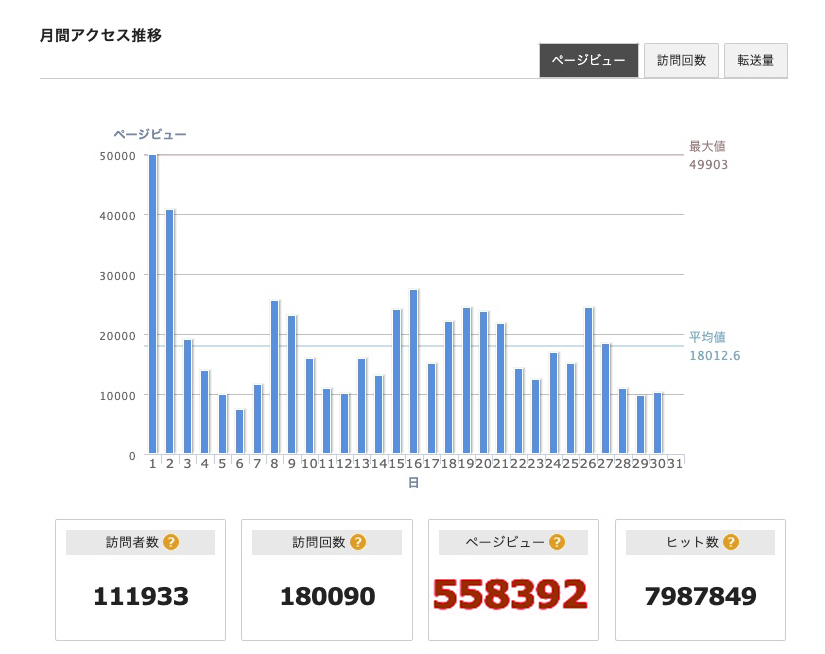This screenshot has height=654, width=825.
Task: Click the ヒット数 card header label
Action: tap(692, 542)
